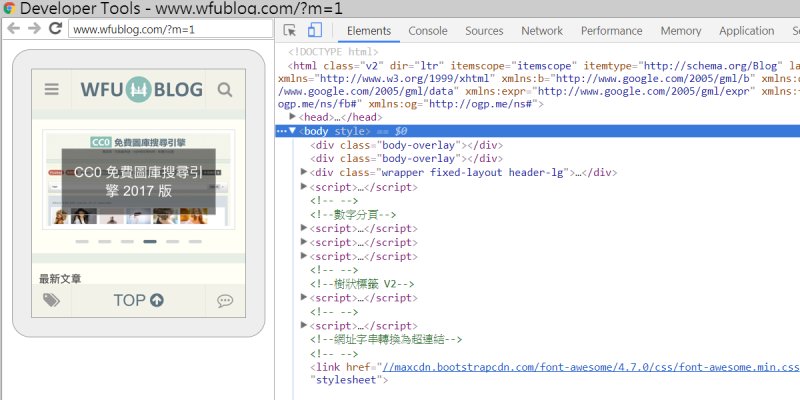Screen dimensions: 800x400
Task: Activate the inspect element picker icon
Action: 290,31
